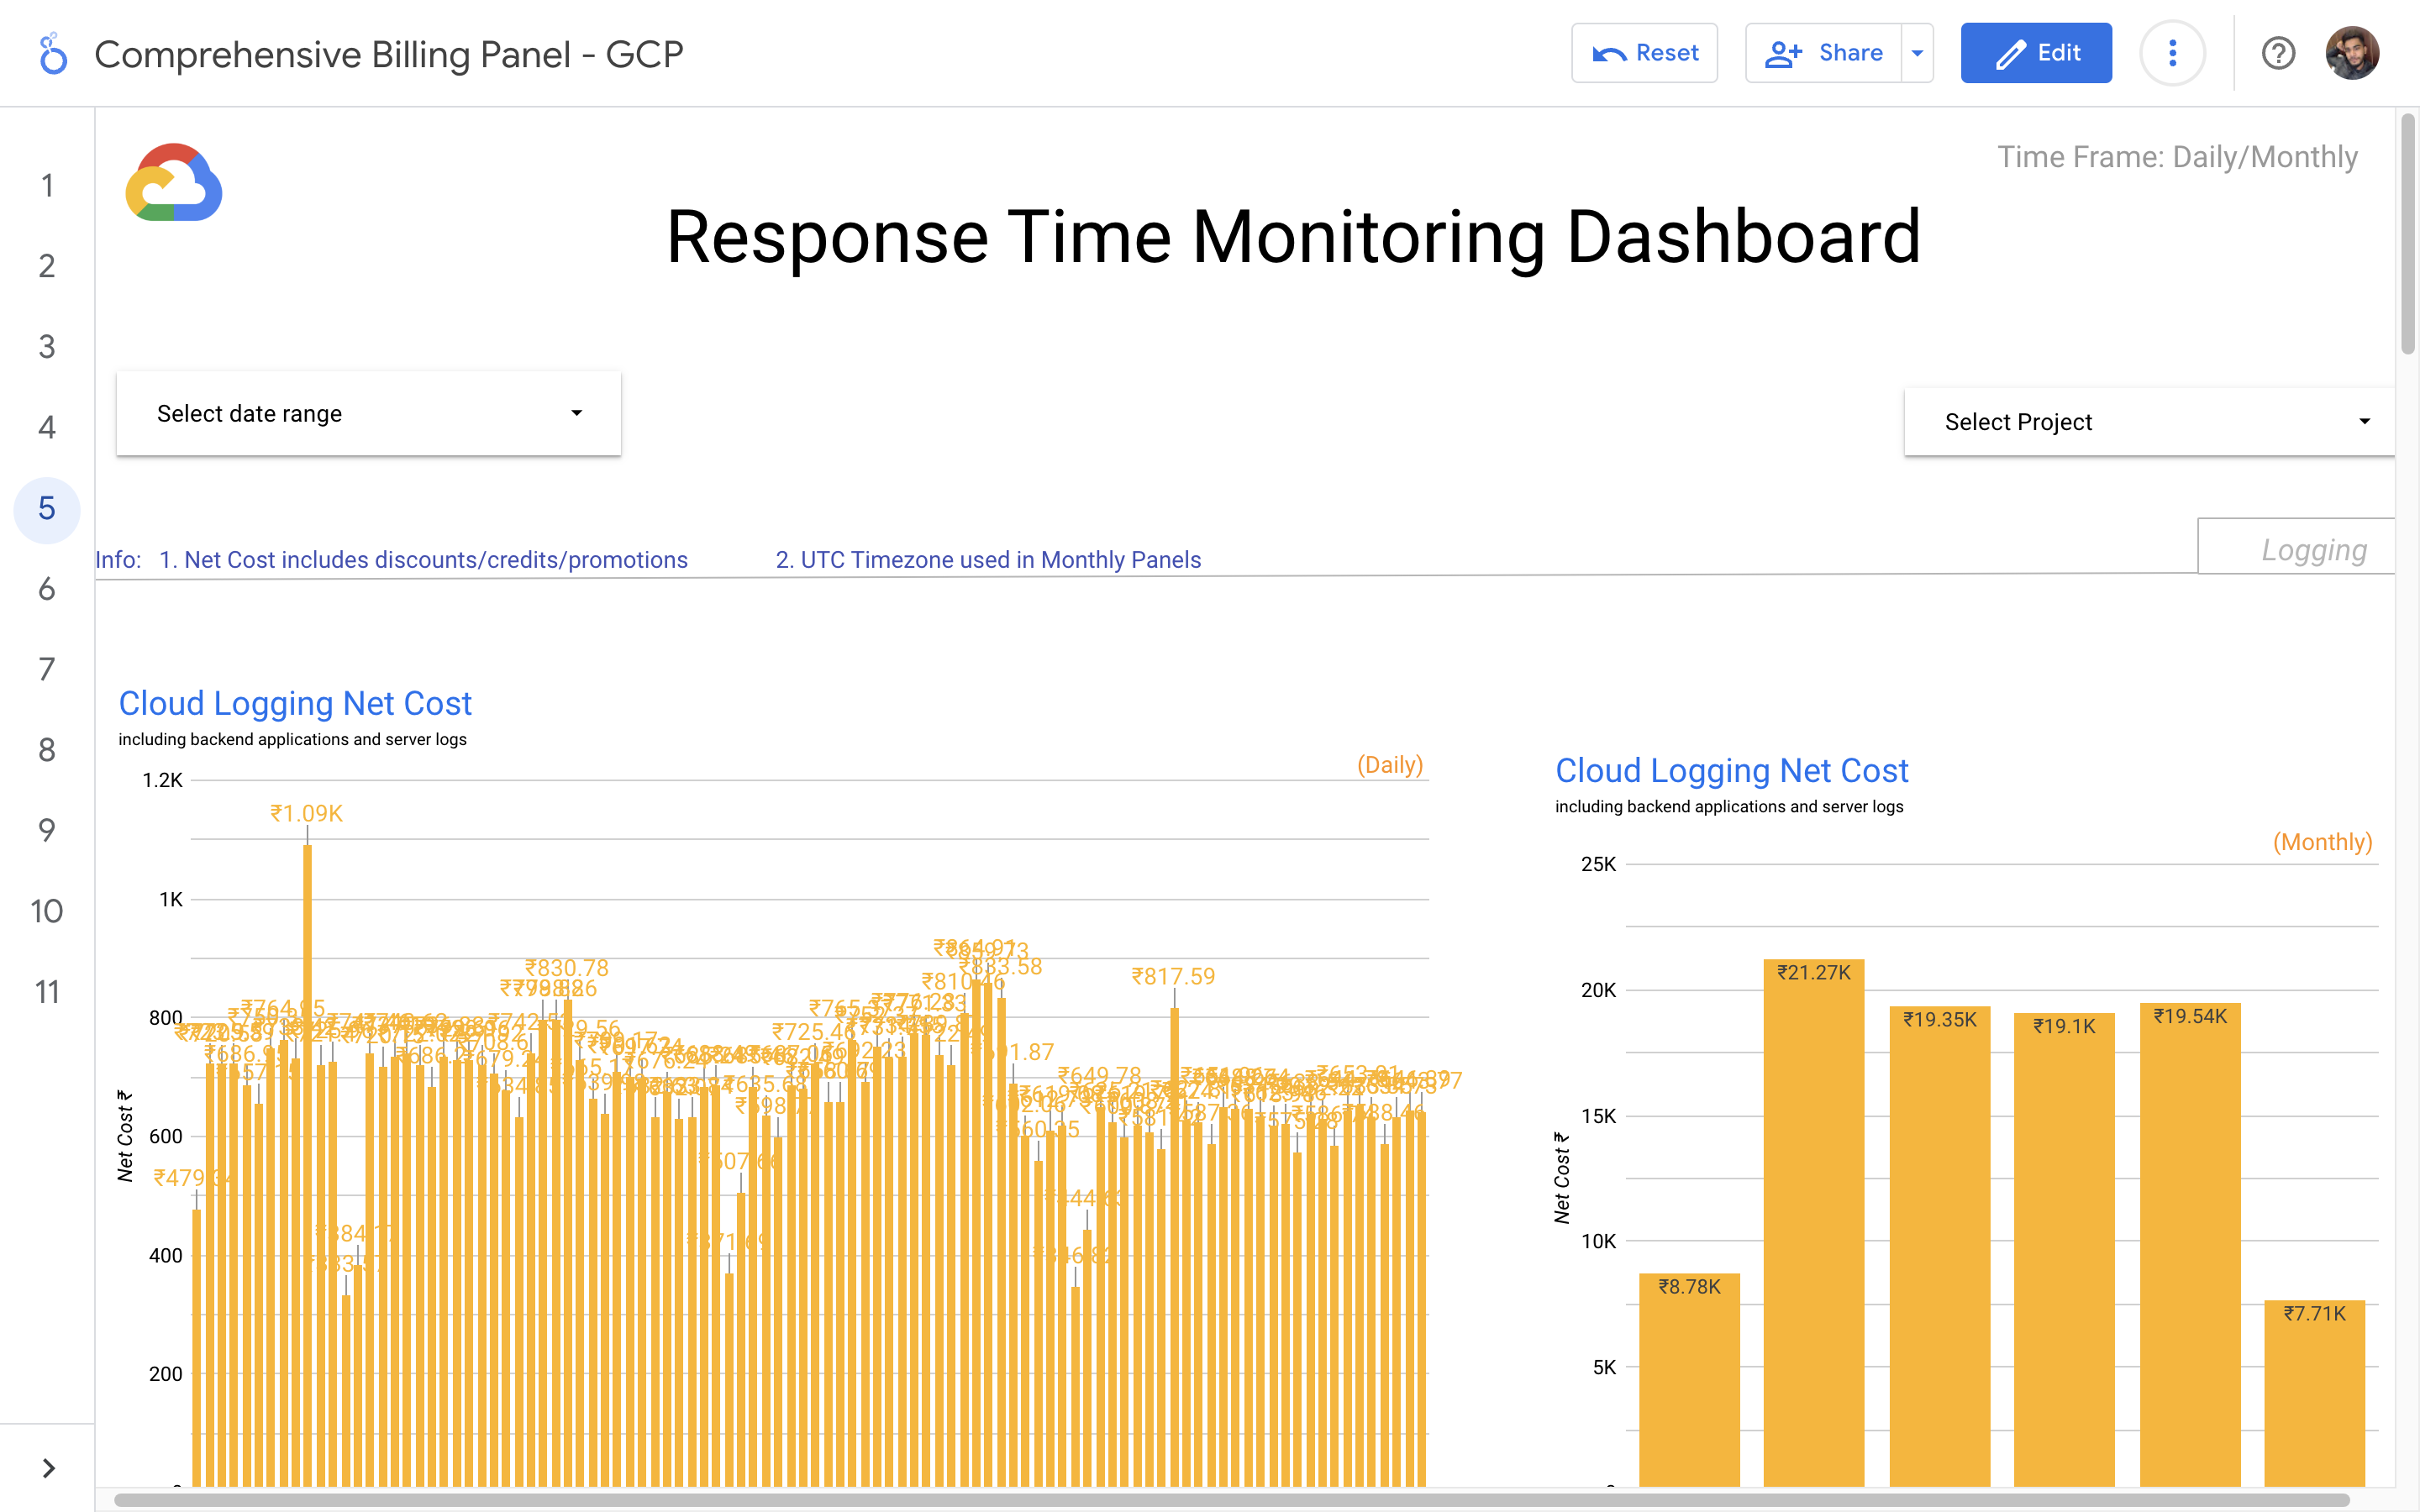Click the Google Cloud logo image
Viewport: 2420px width, 1512px height.
[174, 182]
